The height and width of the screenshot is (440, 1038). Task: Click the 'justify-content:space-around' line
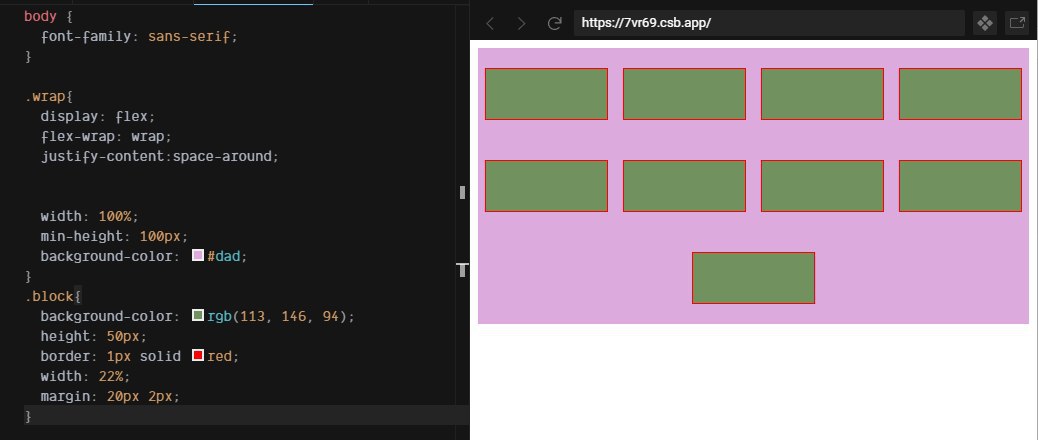[160, 156]
